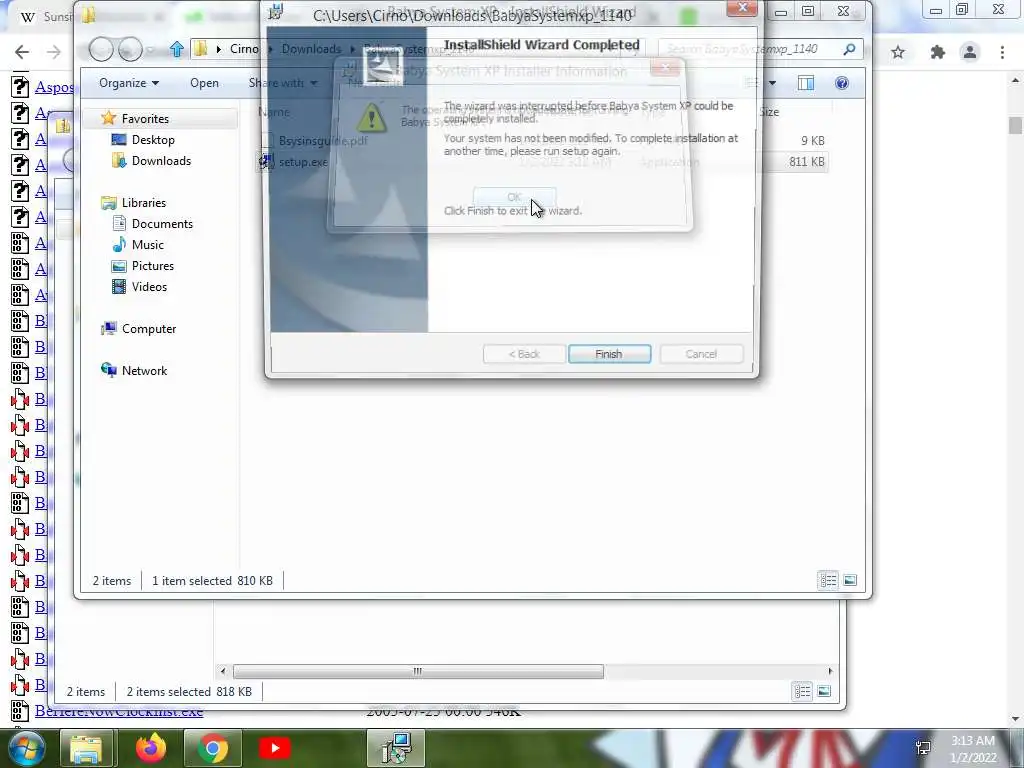Open File Explorer from taskbar
The width and height of the screenshot is (1024, 768).
point(86,748)
